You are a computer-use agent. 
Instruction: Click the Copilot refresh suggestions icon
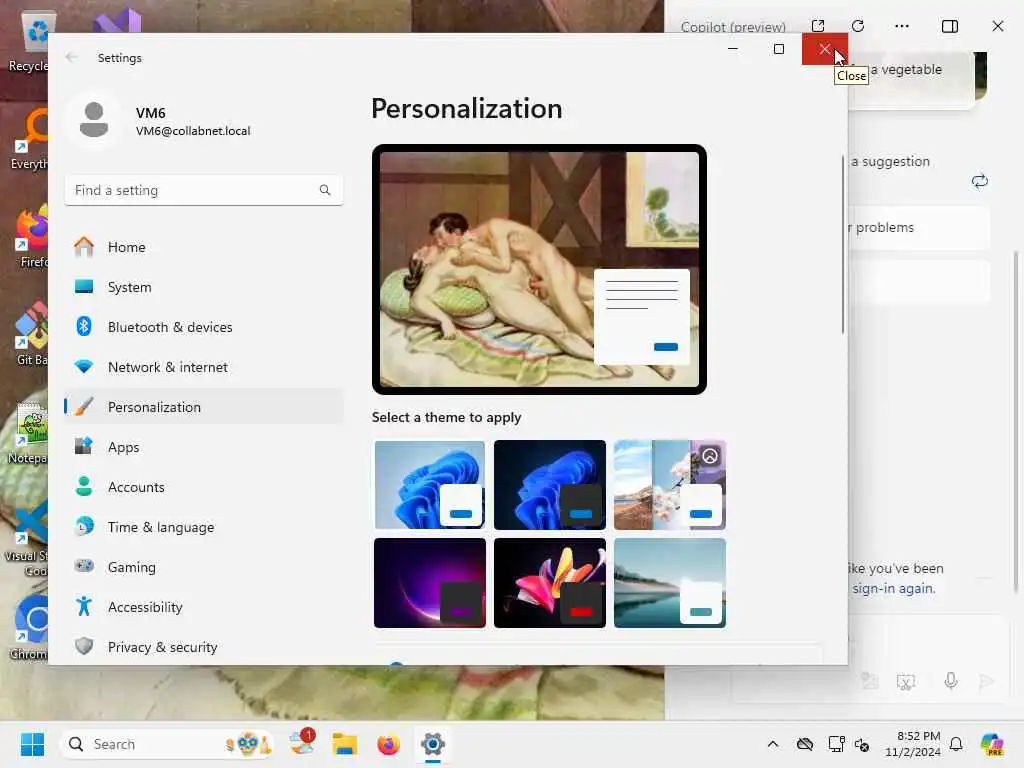point(980,181)
